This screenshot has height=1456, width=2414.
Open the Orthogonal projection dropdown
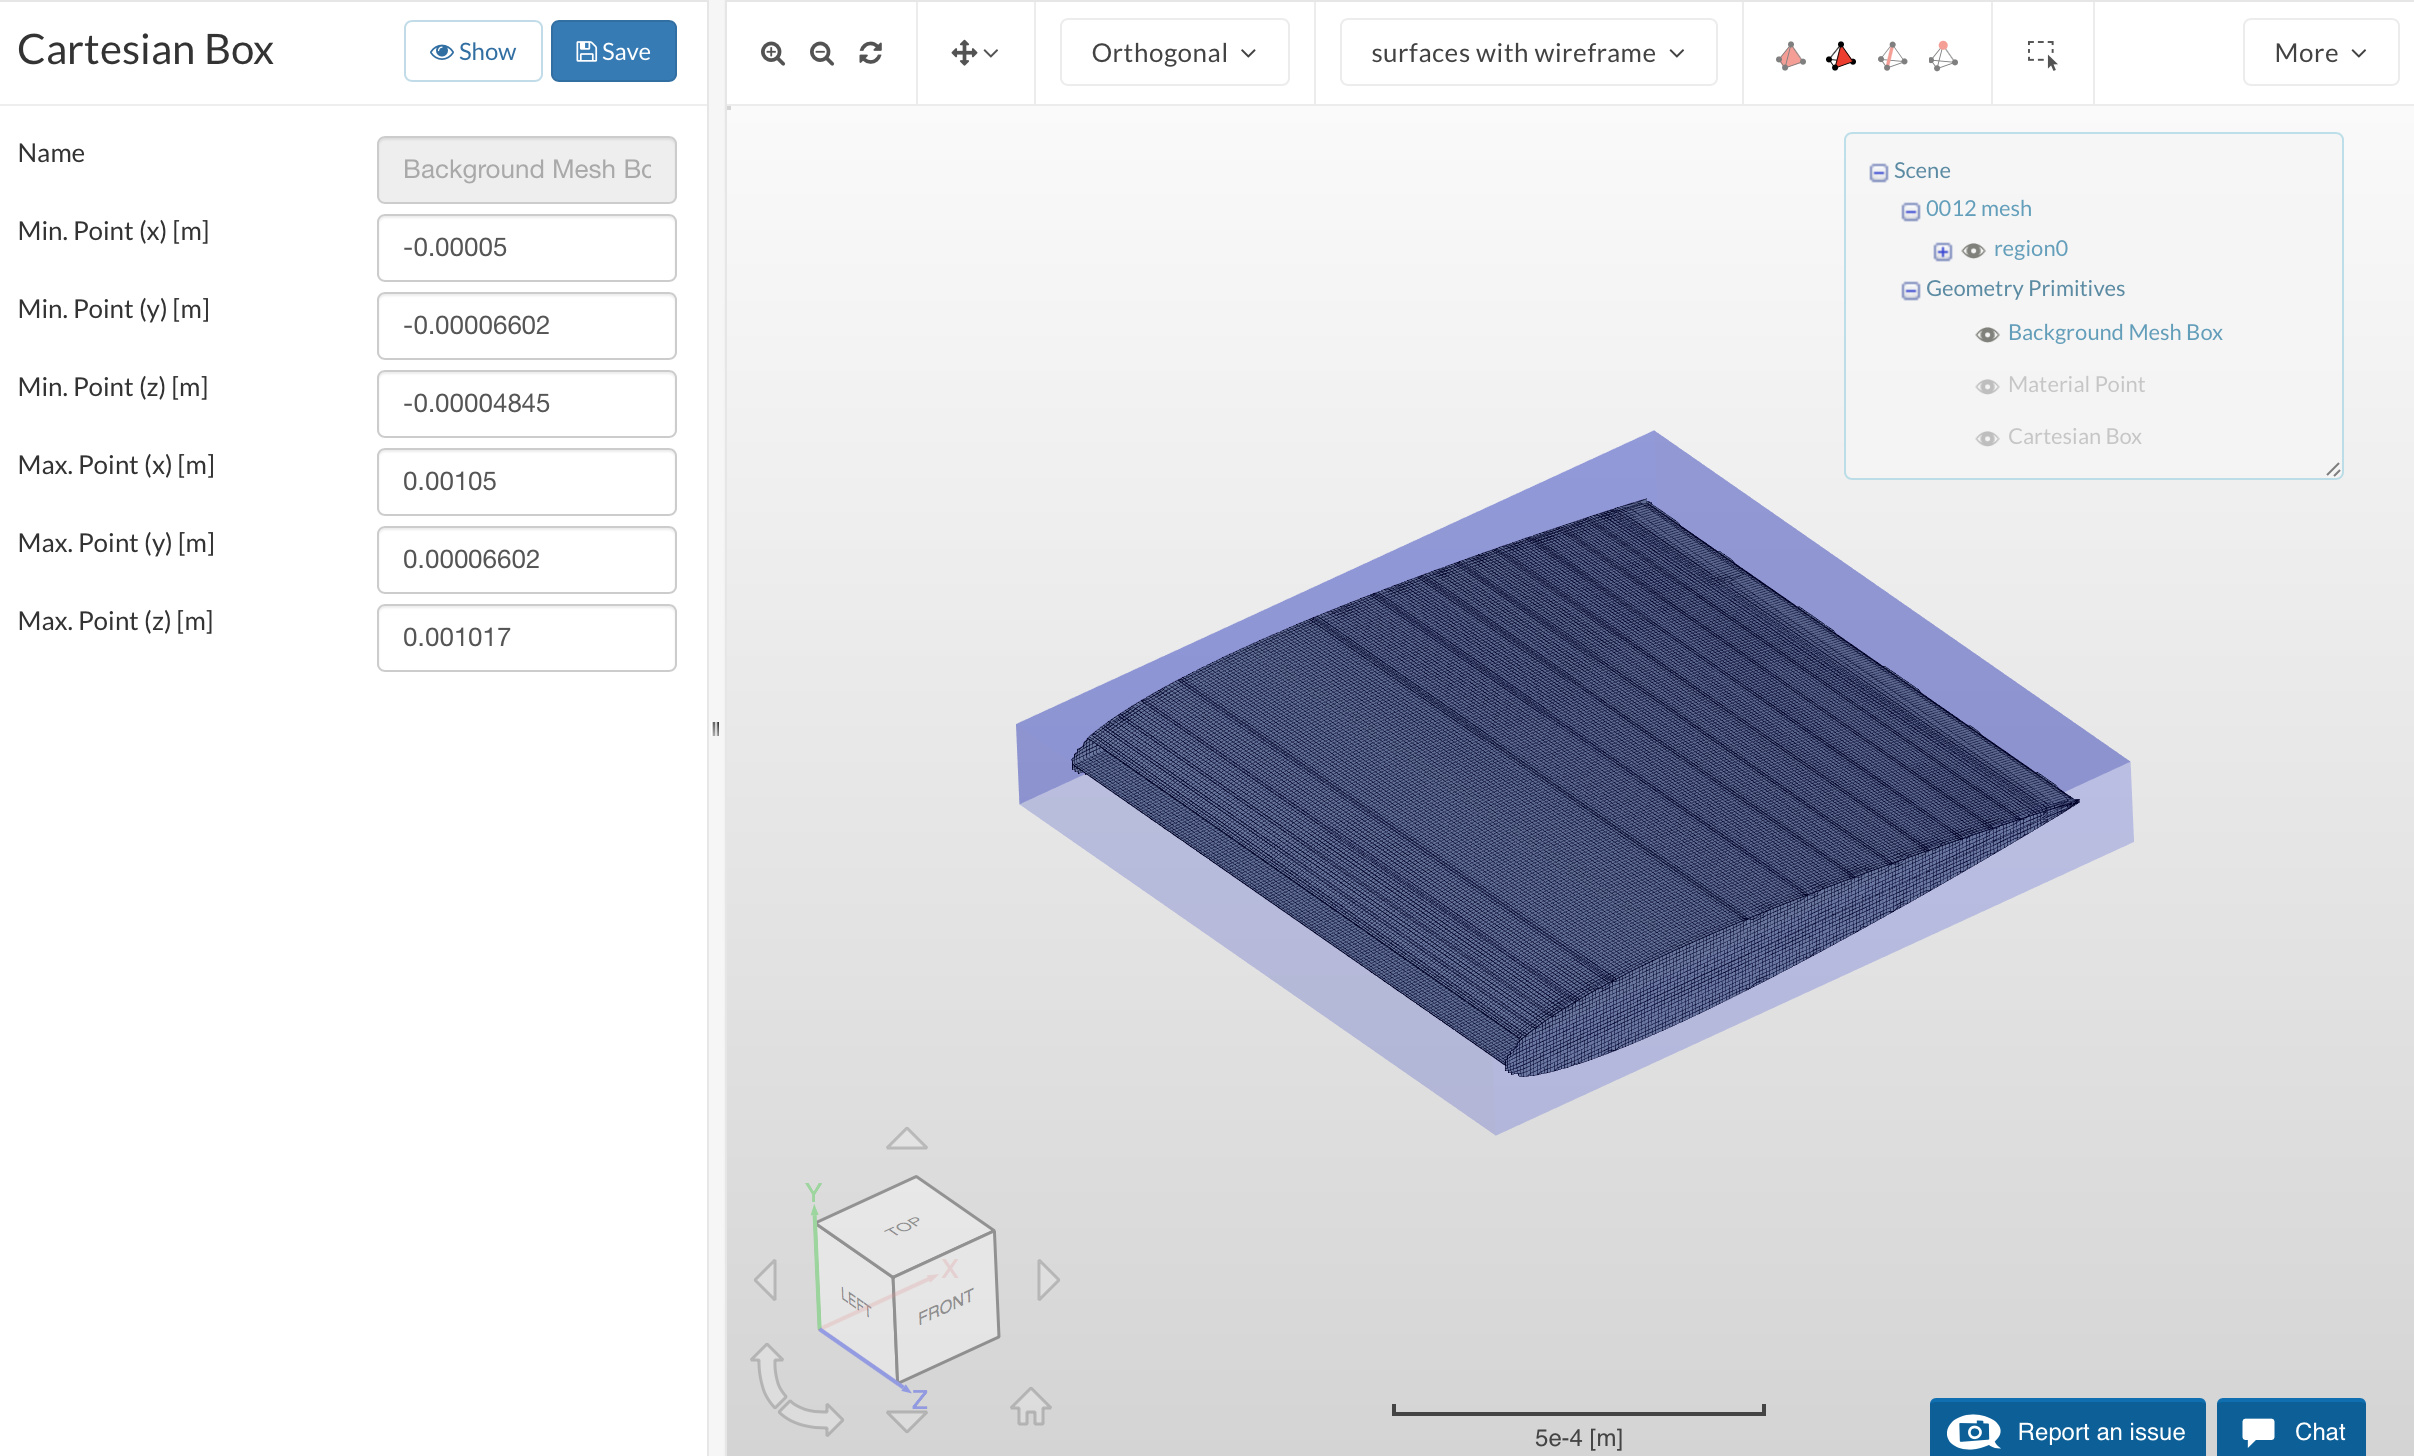[1174, 53]
